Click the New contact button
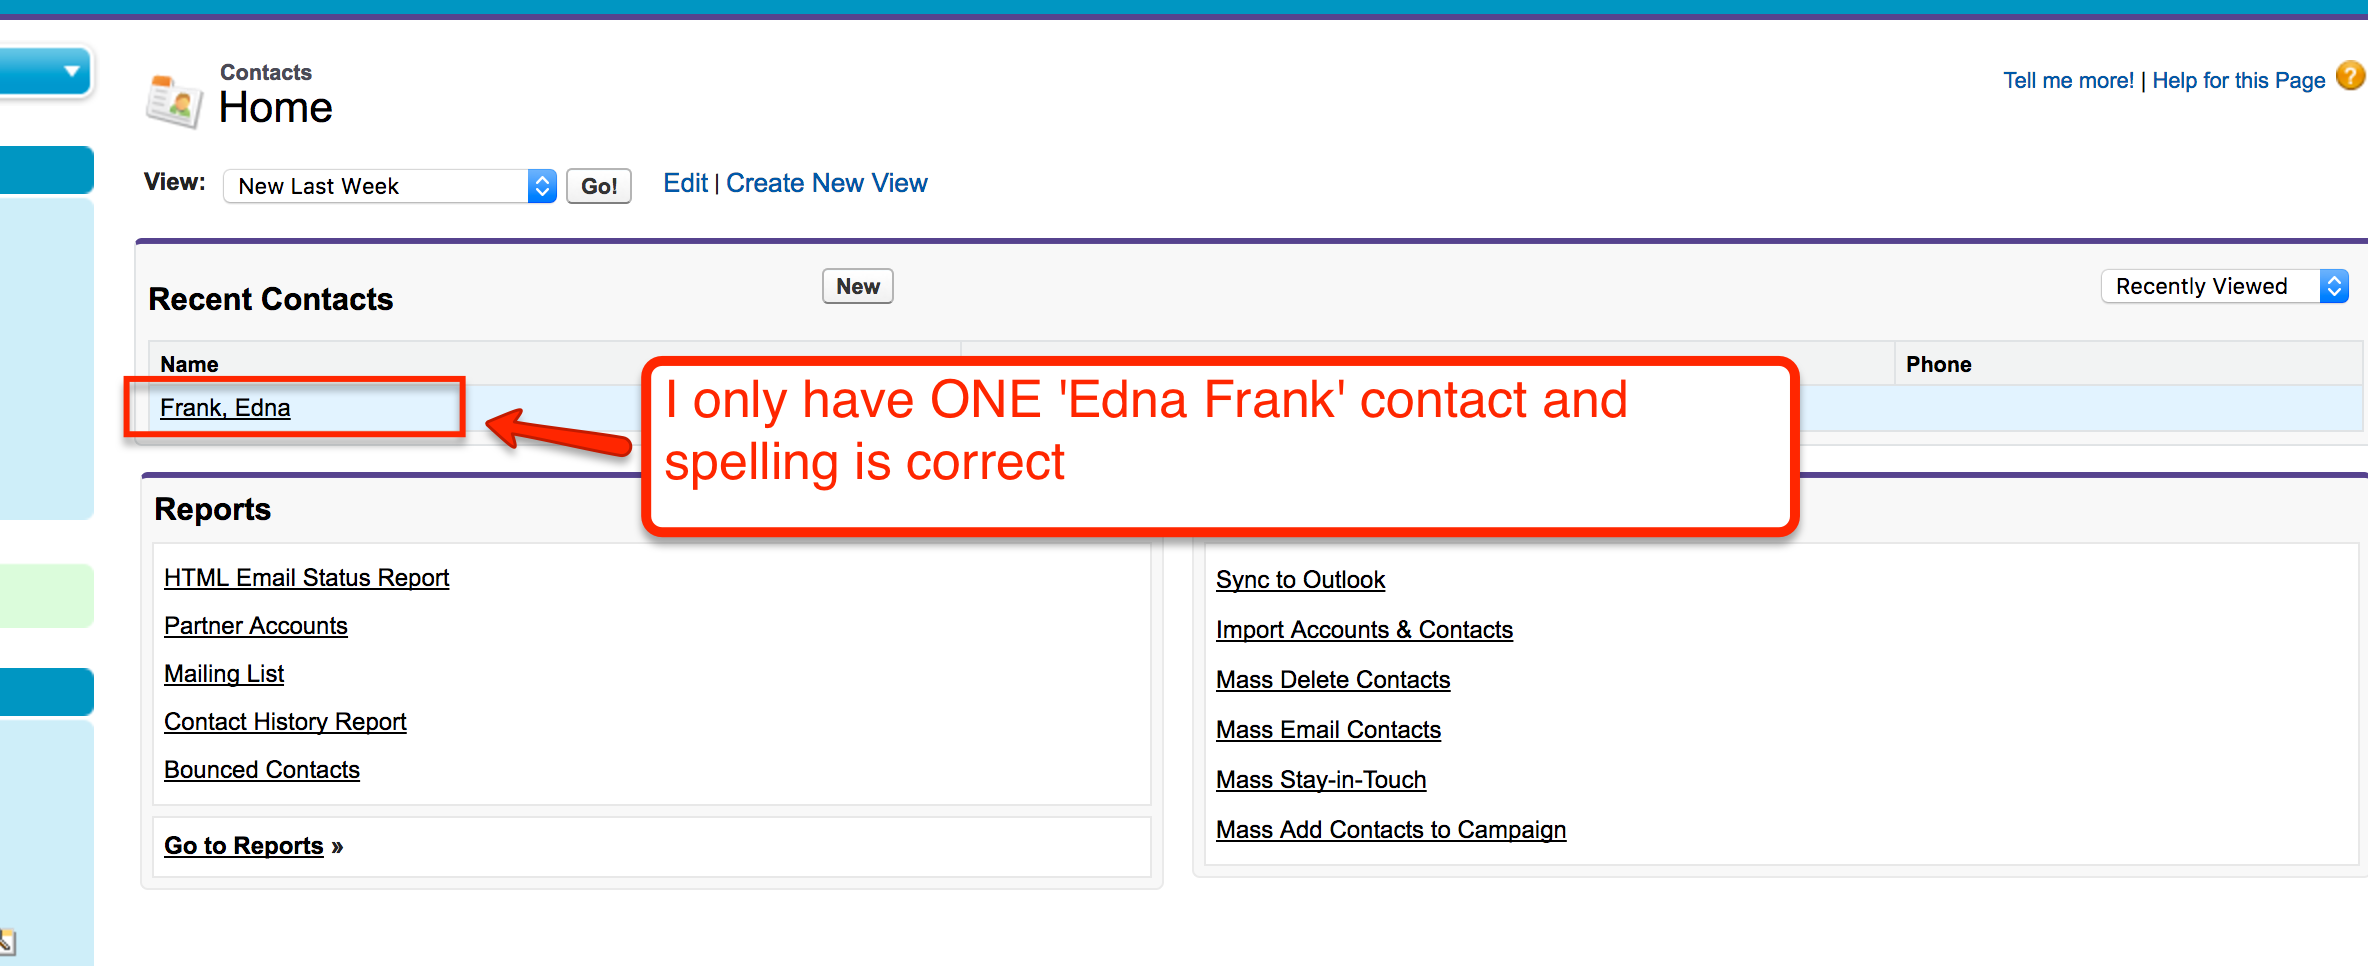 (x=857, y=287)
